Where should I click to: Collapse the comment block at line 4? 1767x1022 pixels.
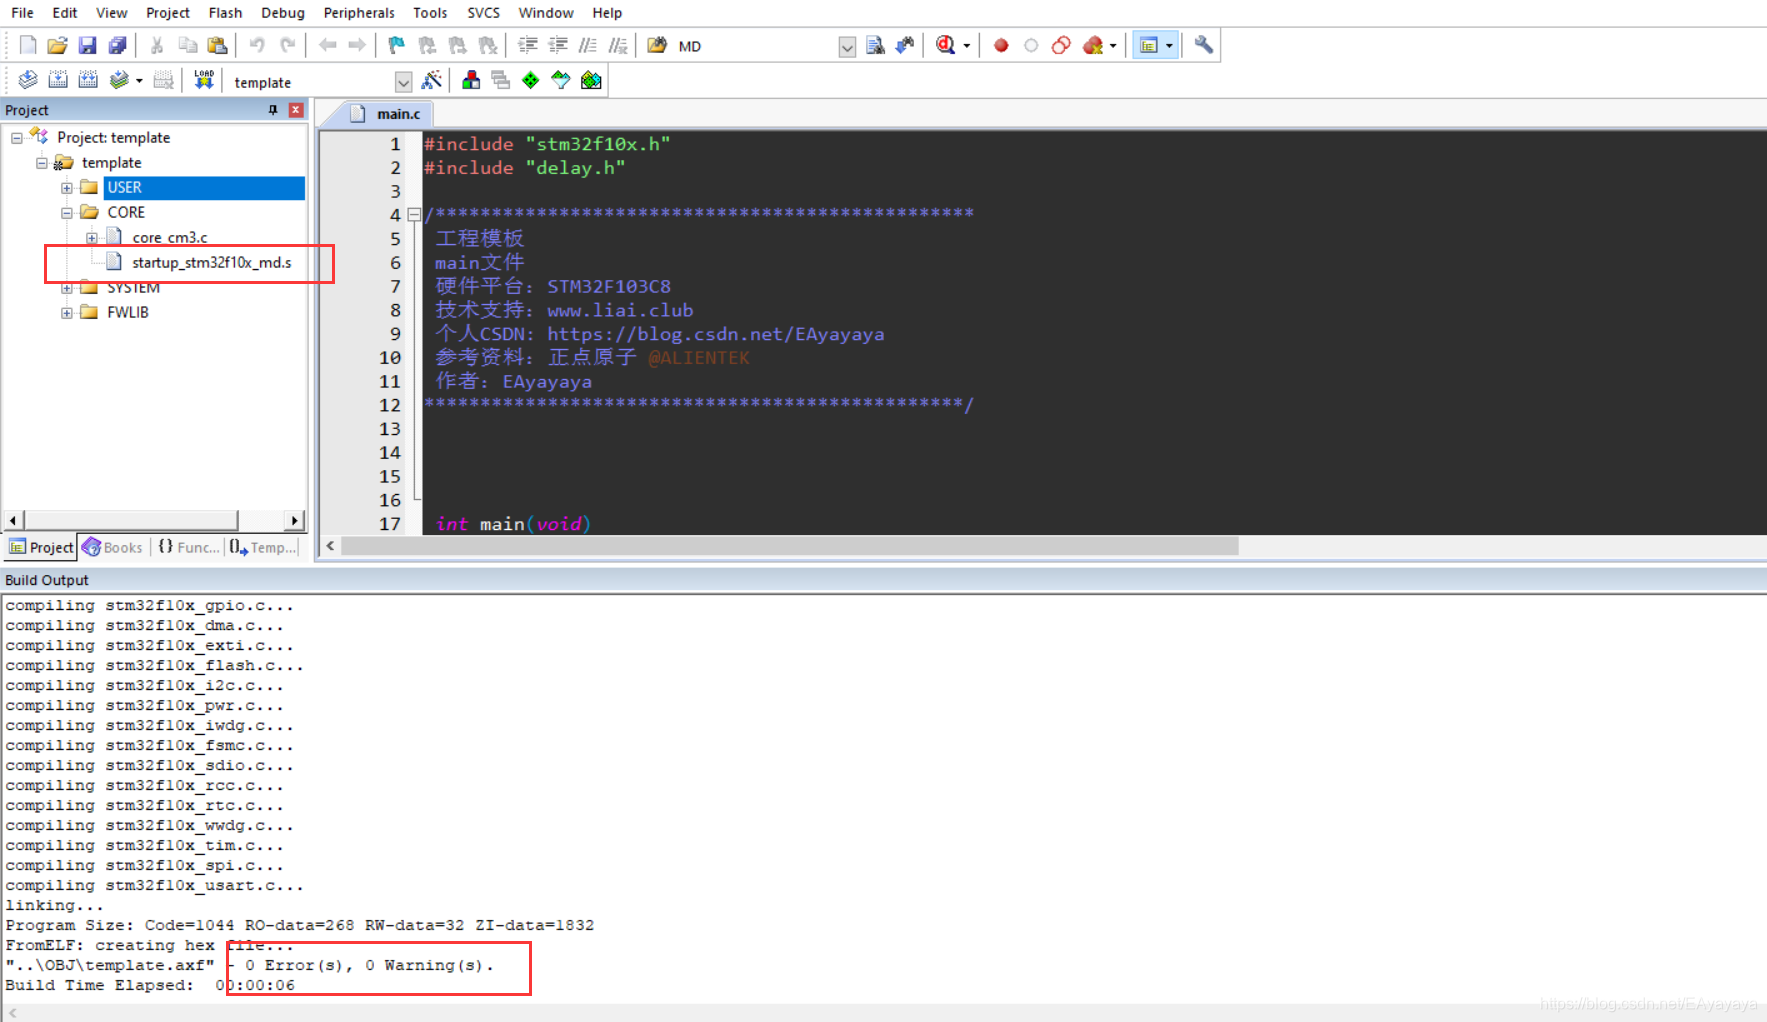coord(414,214)
